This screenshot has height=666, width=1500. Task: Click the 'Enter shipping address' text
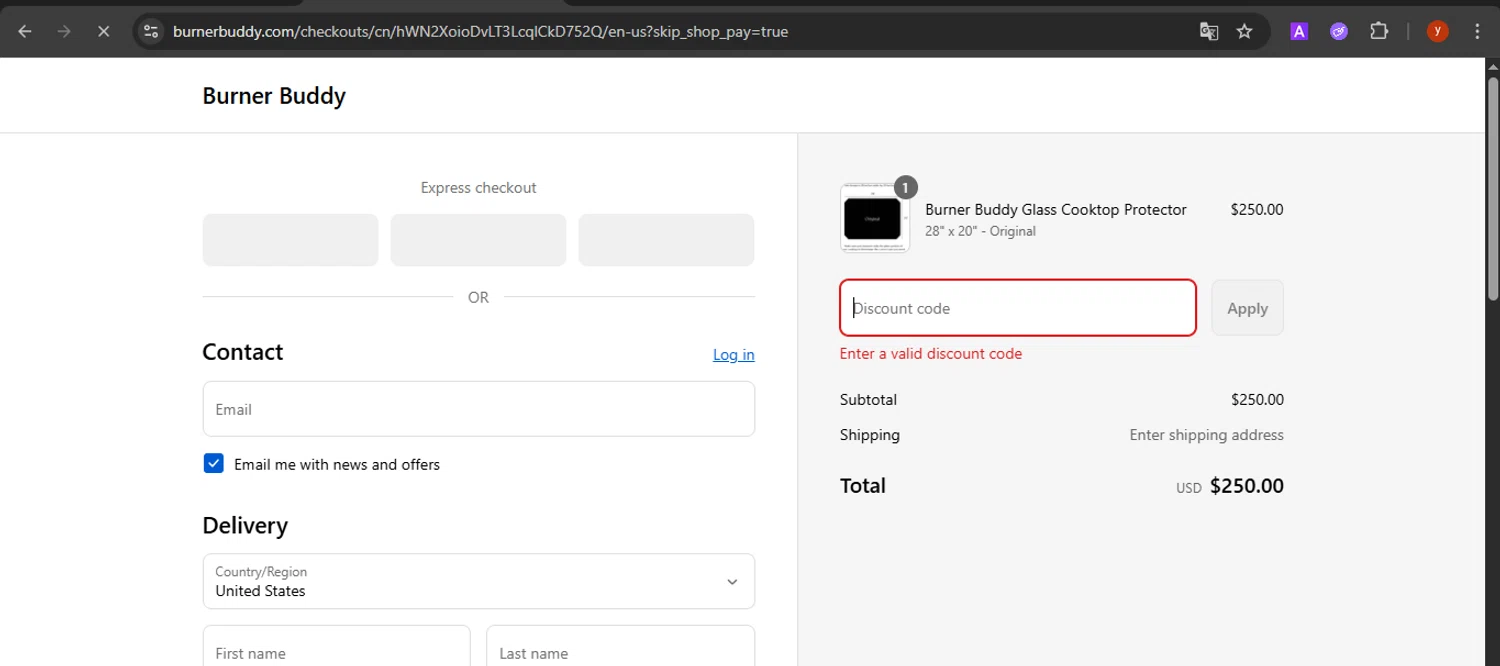click(1206, 435)
